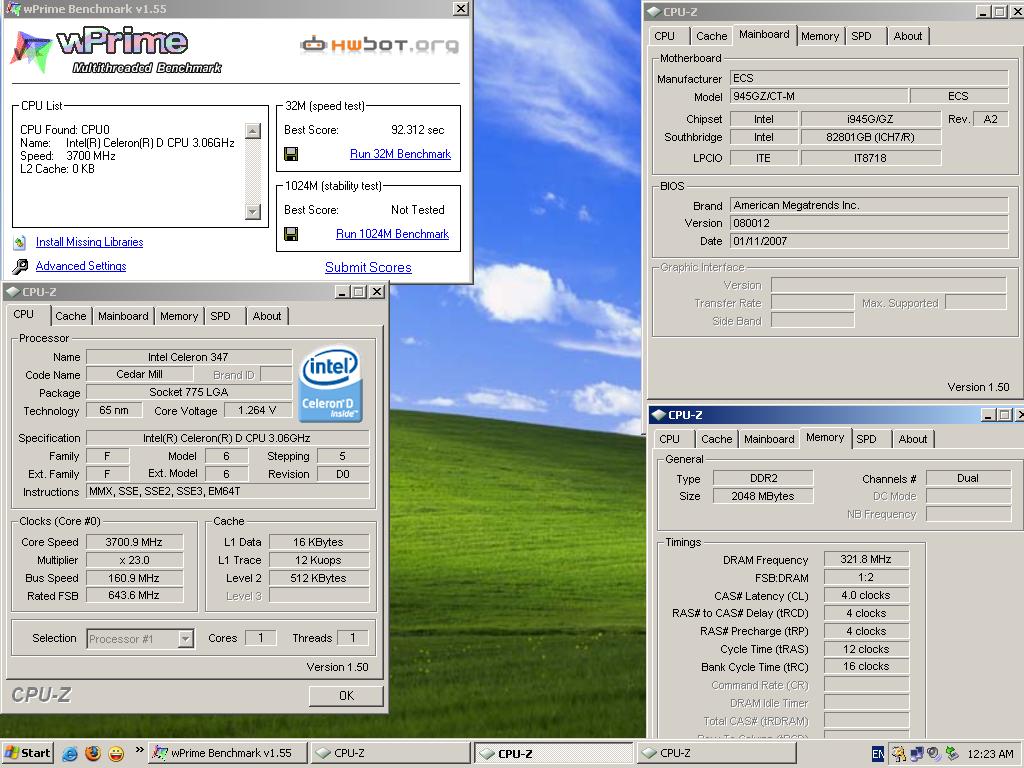Viewport: 1024px width, 768px height.
Task: Click the first system tray icon
Action: (899, 754)
